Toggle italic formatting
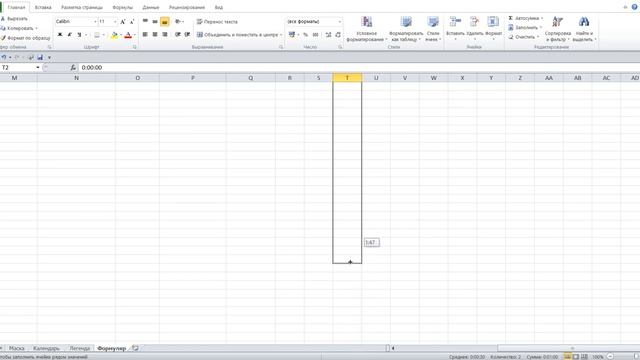 tap(69, 35)
